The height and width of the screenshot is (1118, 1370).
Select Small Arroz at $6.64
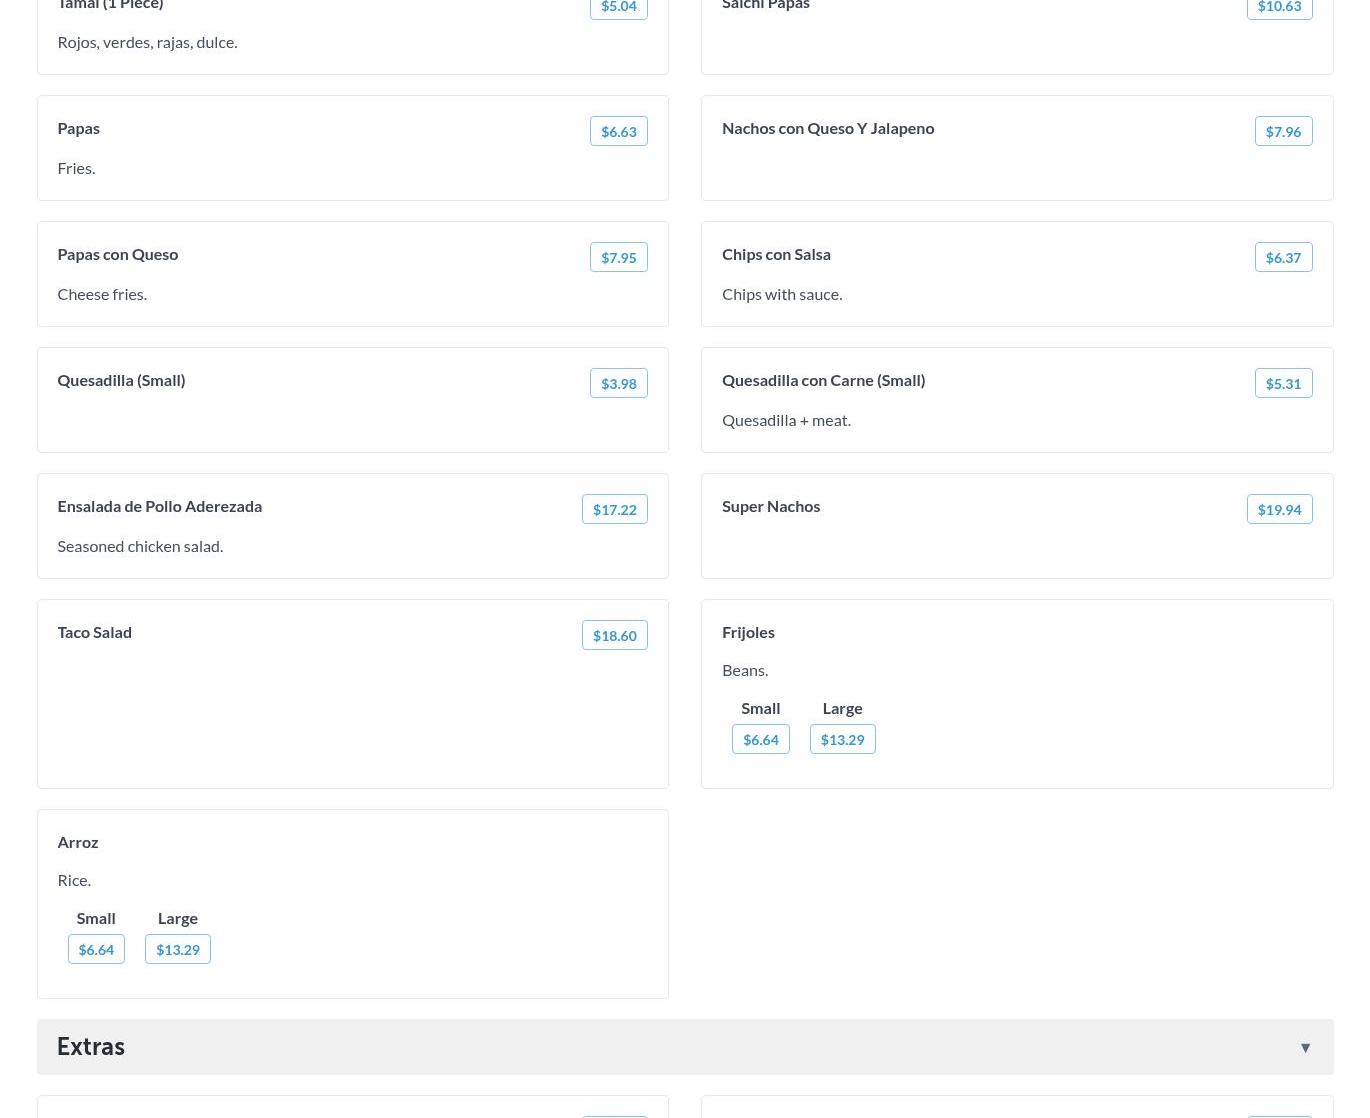(x=96, y=949)
